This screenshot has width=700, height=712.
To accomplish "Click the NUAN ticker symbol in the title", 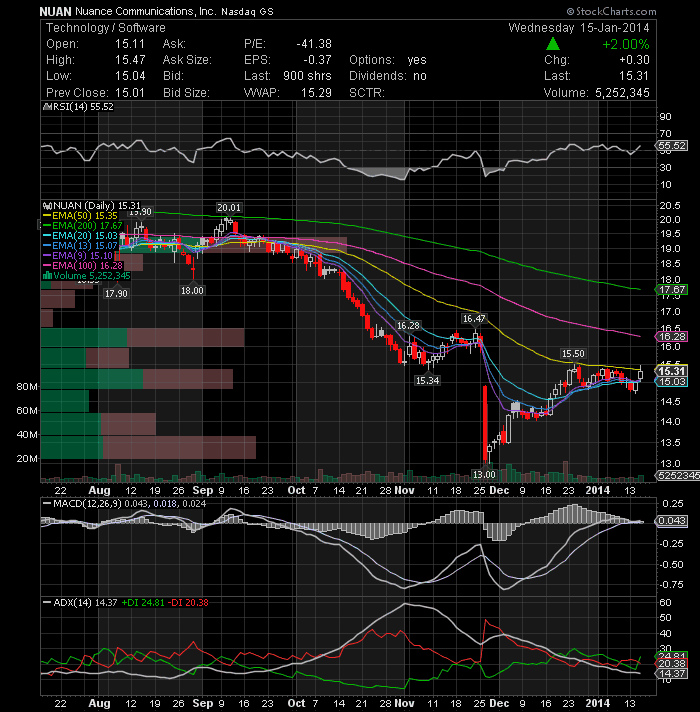I will tap(55, 11).
